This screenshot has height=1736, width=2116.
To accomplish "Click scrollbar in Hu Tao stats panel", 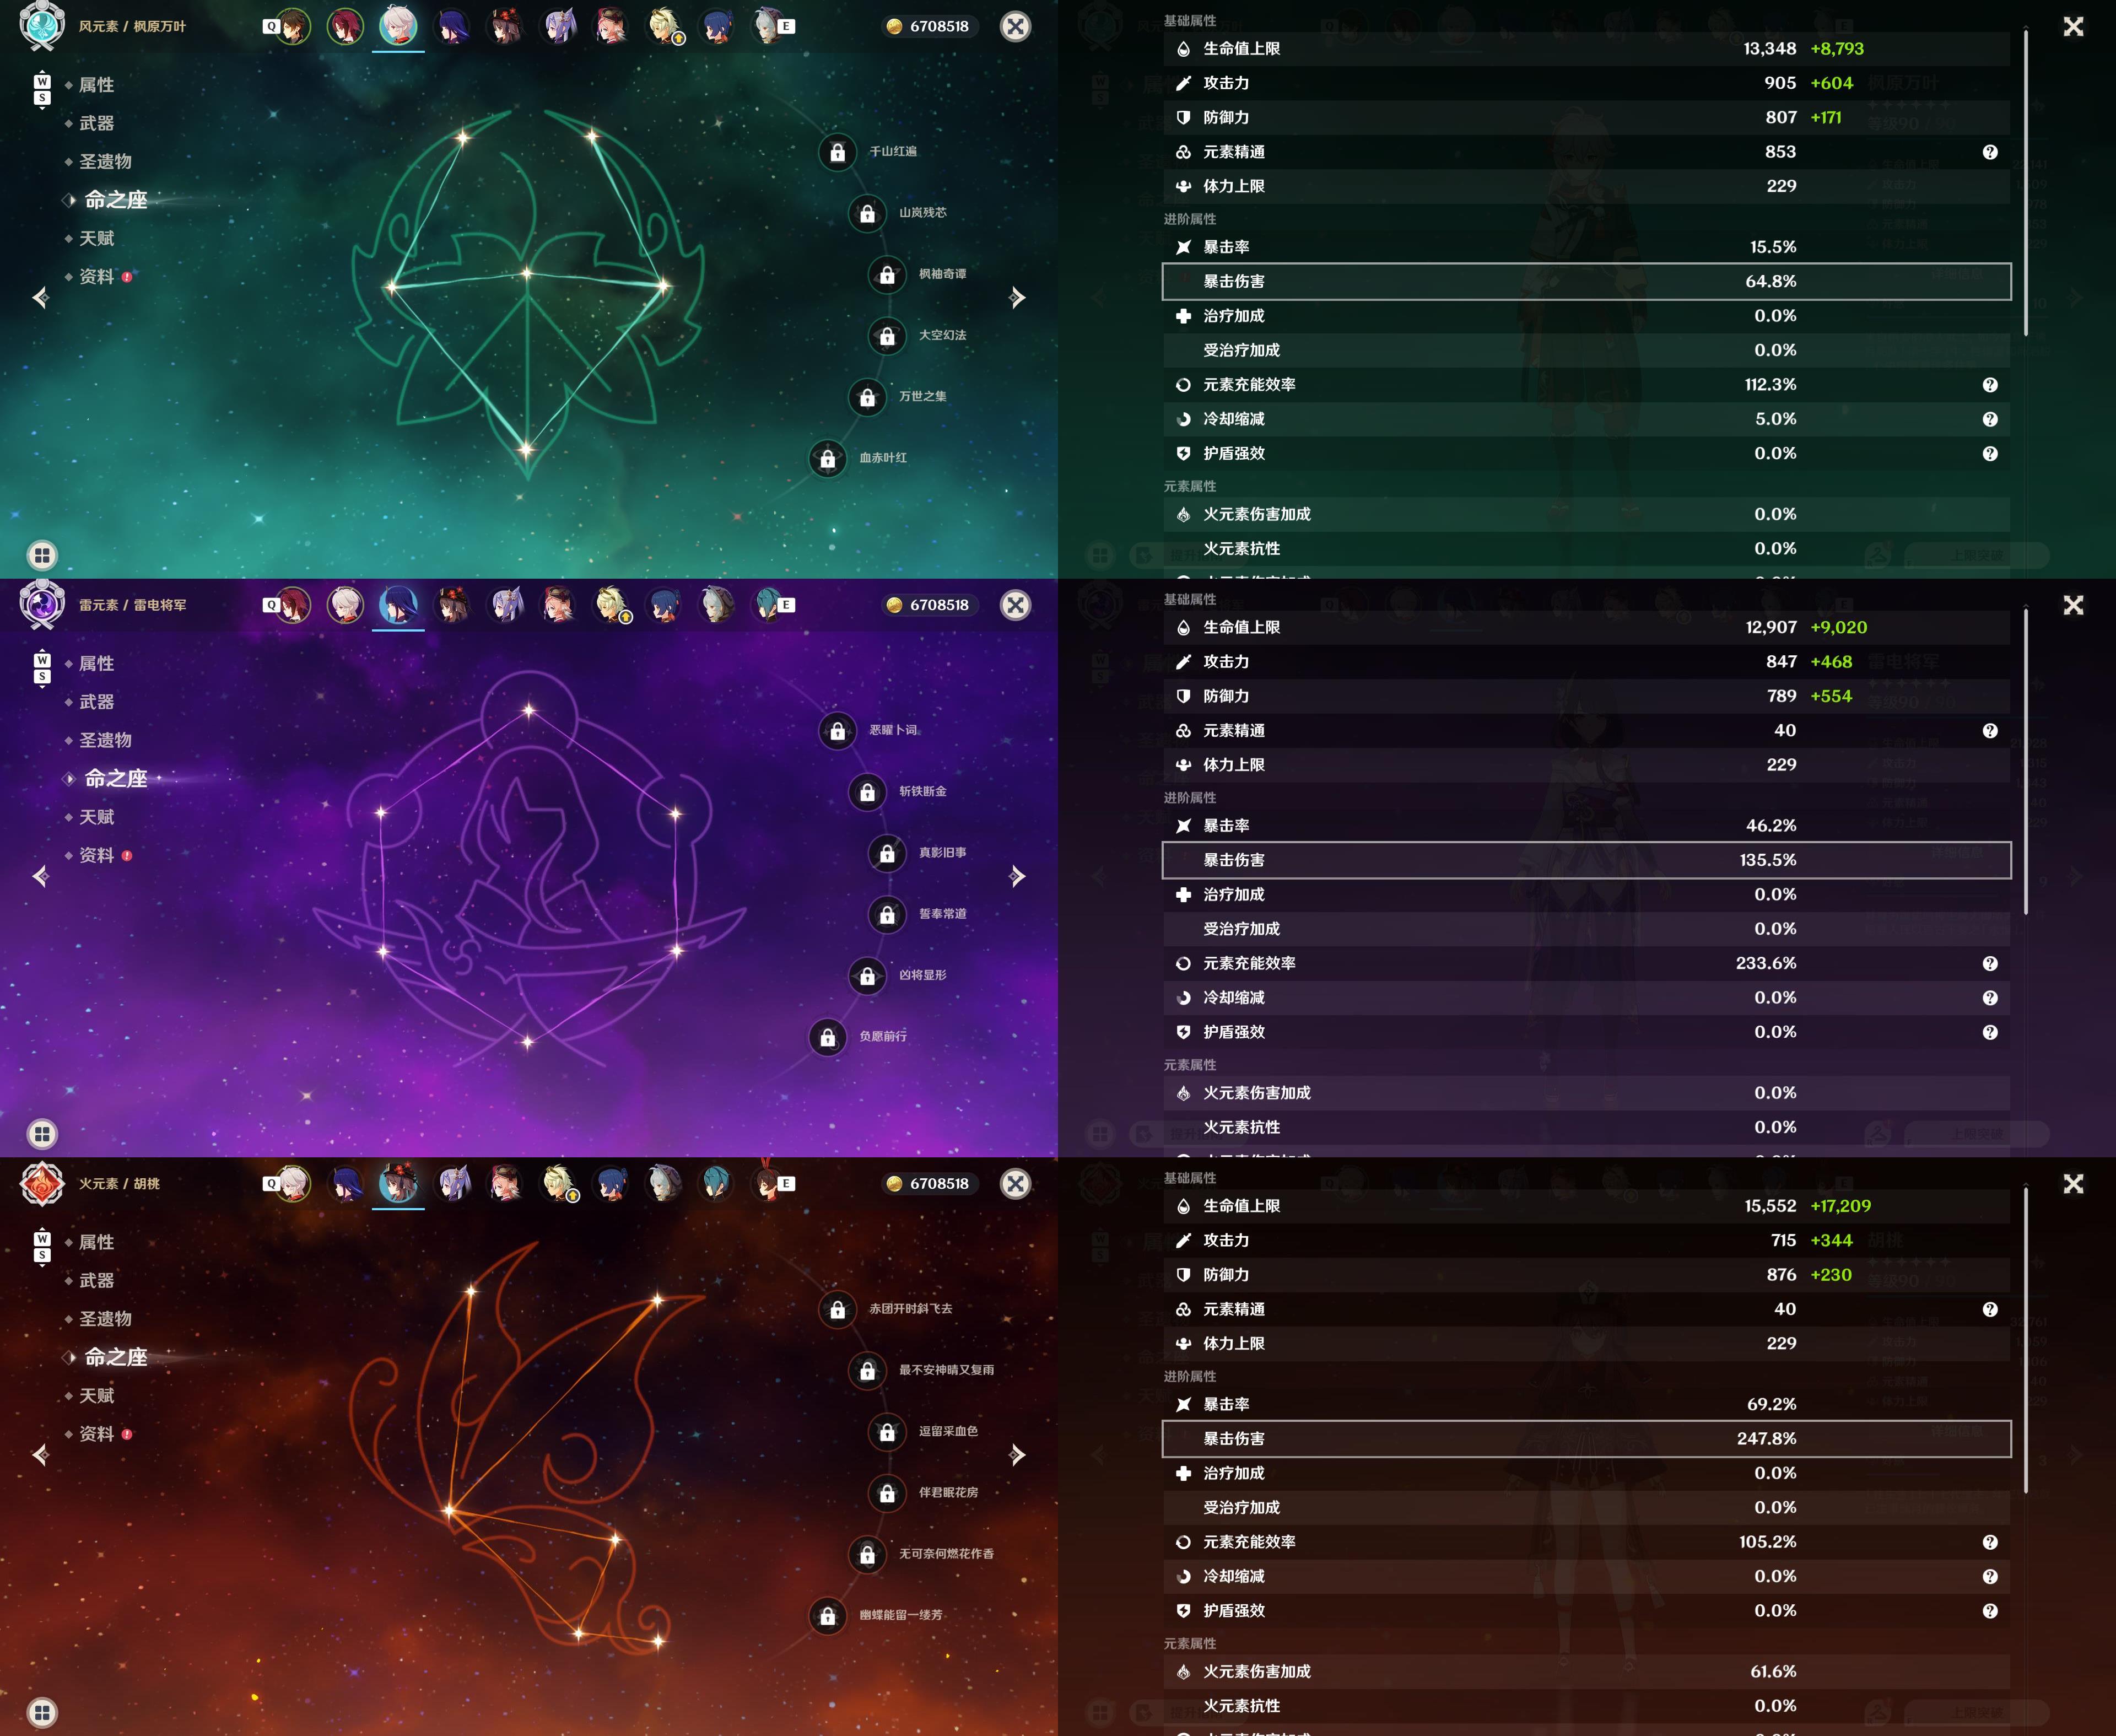I will pos(2026,1340).
